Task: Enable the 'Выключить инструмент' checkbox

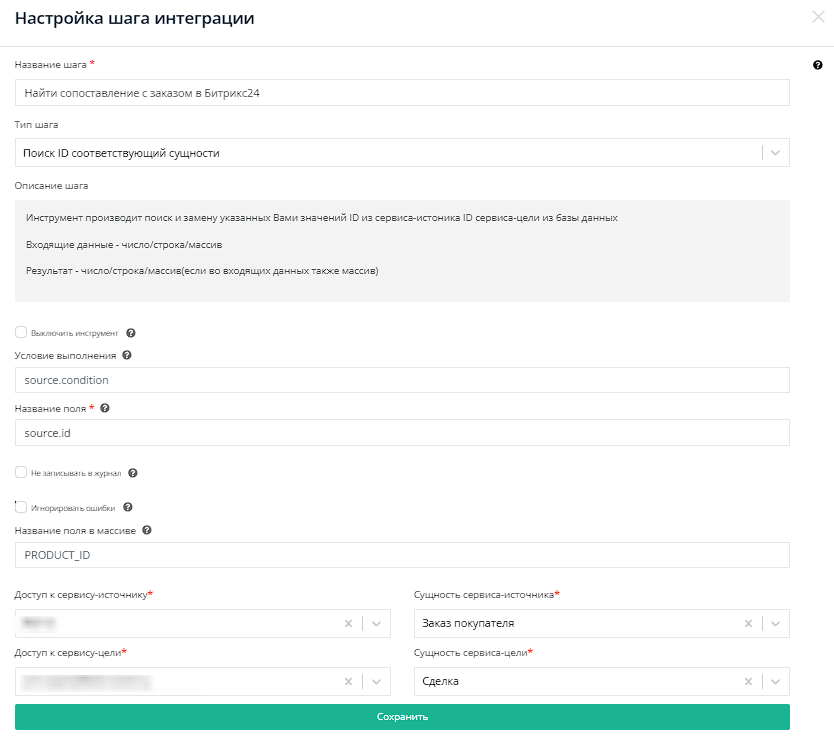Action: (x=21, y=332)
